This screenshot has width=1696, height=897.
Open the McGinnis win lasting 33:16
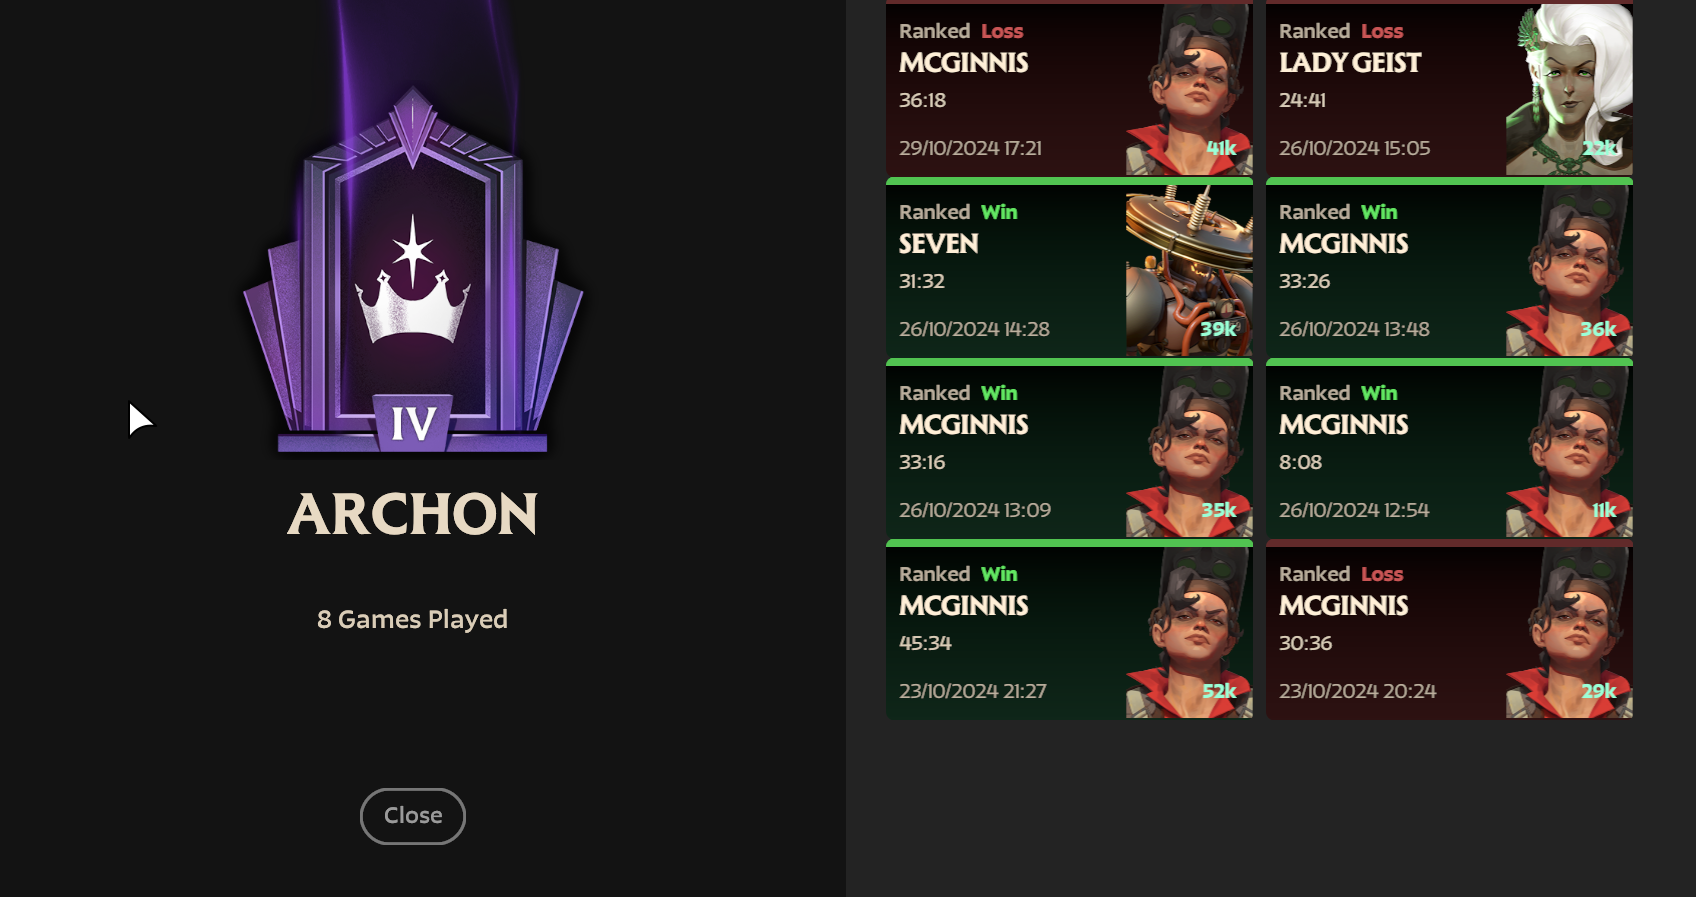click(x=1069, y=449)
